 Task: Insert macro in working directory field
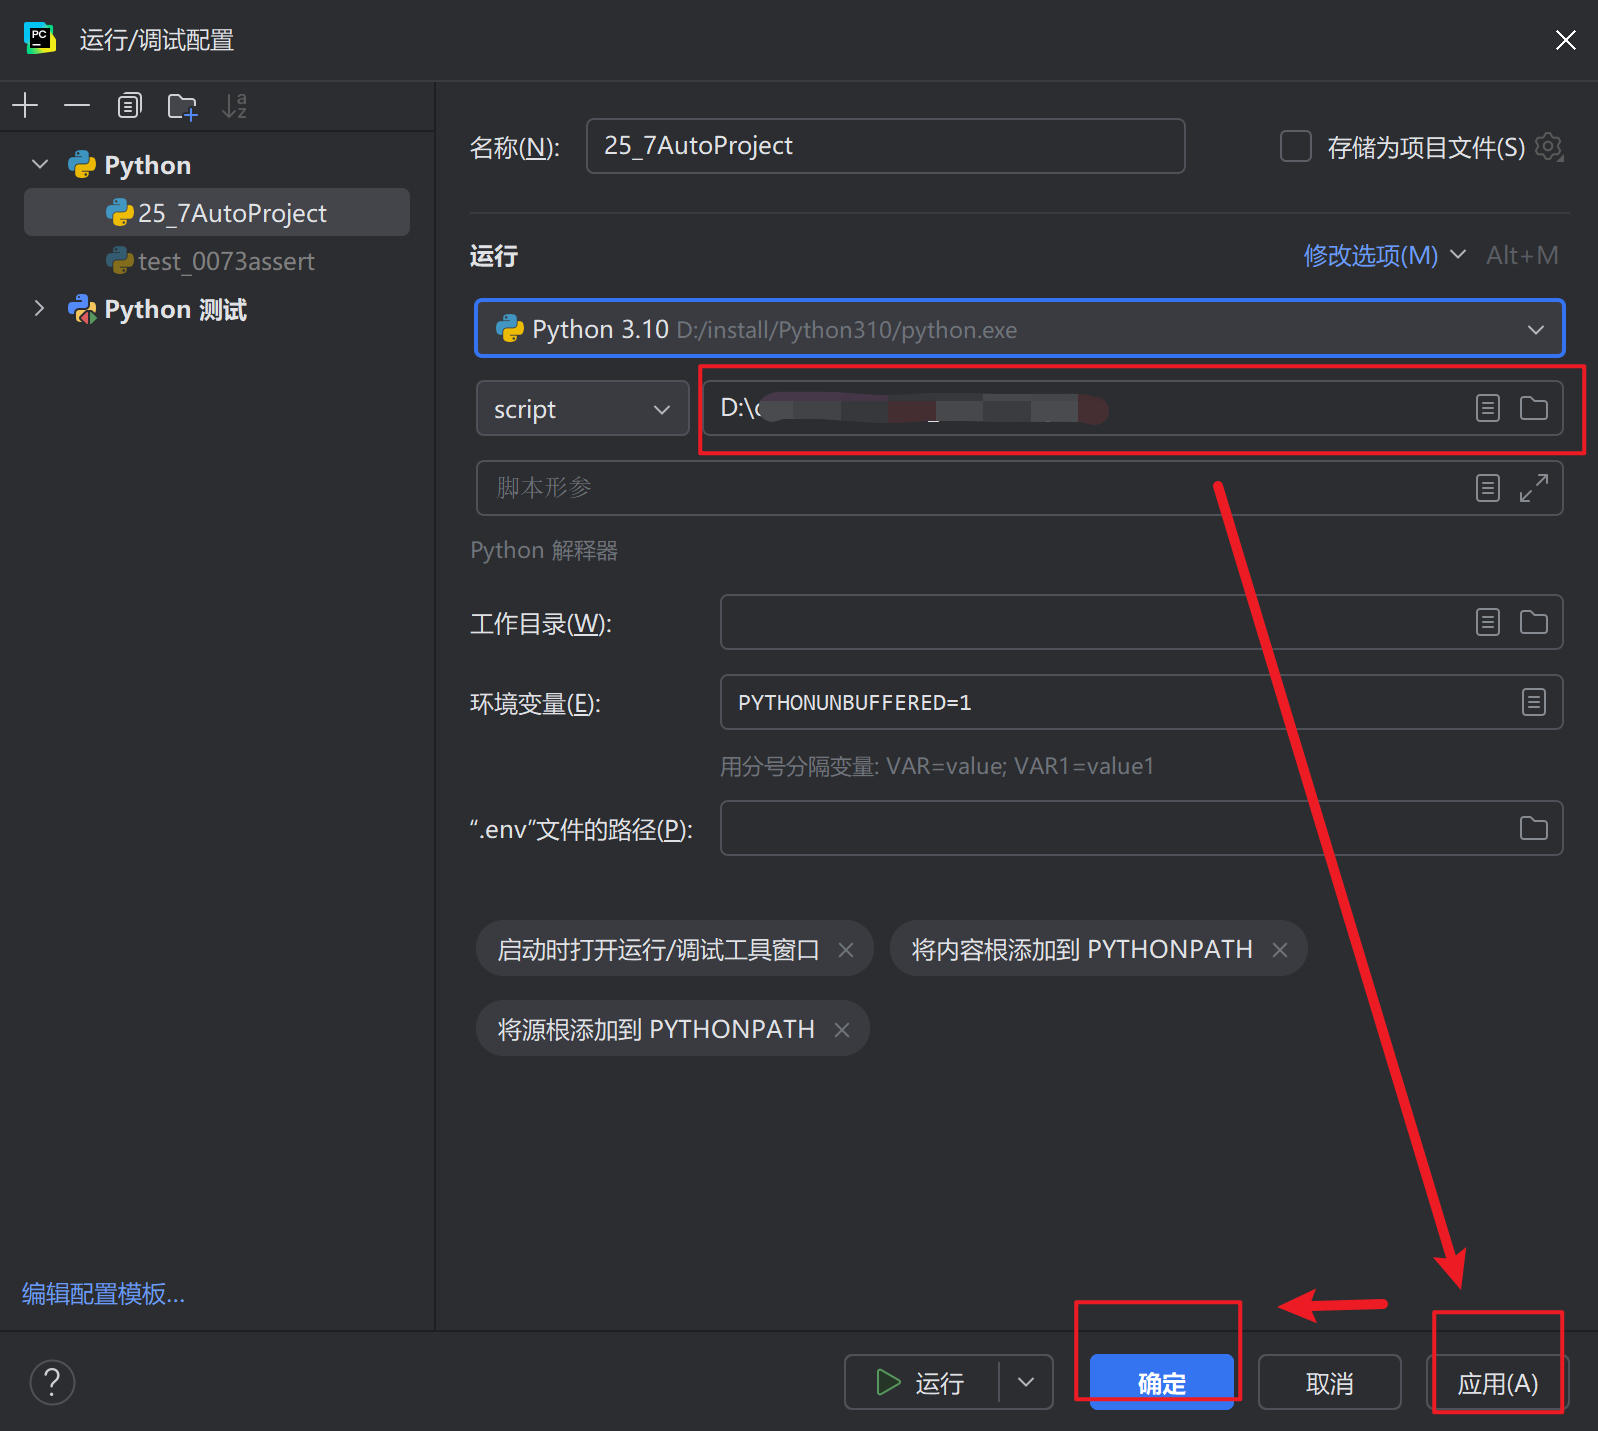[1488, 622]
